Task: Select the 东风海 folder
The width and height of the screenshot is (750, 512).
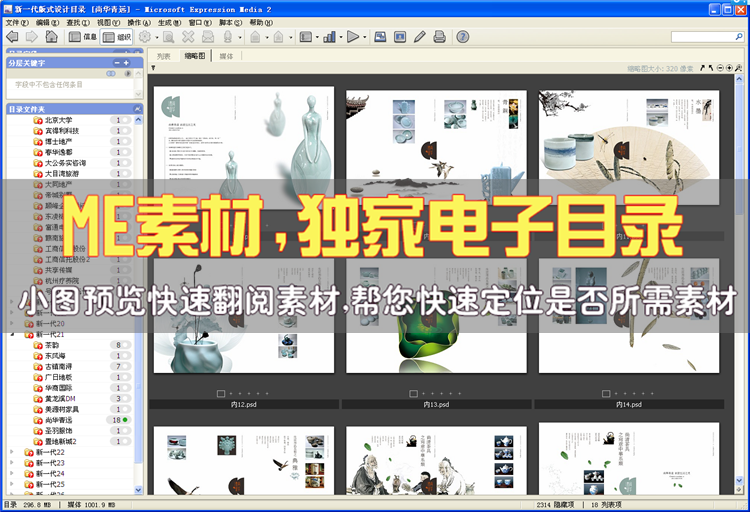Action: [55, 356]
